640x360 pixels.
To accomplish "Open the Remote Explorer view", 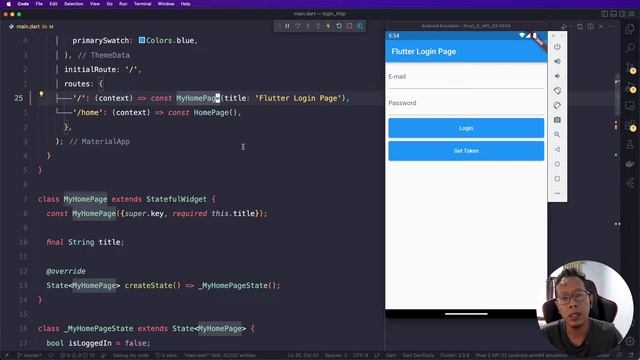I will pos(630,106).
